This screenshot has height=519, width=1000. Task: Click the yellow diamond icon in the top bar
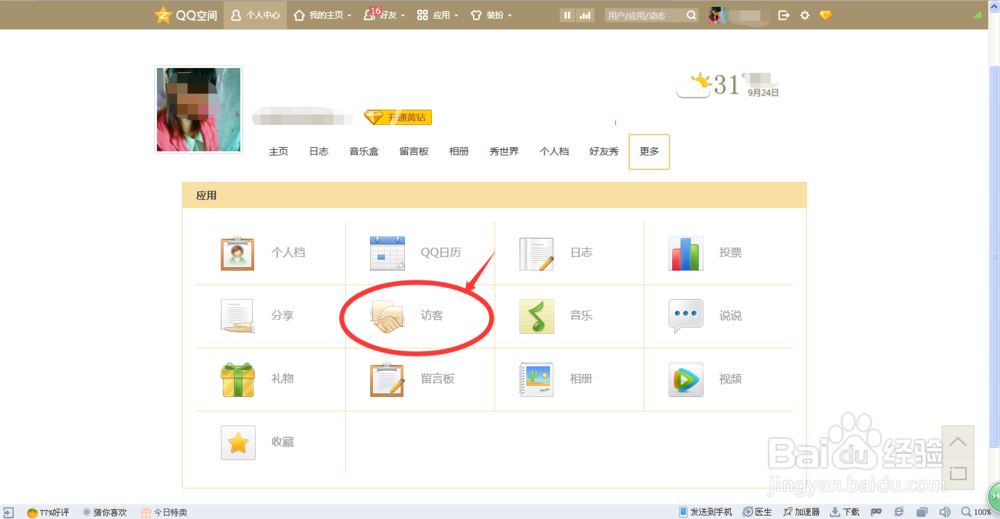tap(826, 15)
